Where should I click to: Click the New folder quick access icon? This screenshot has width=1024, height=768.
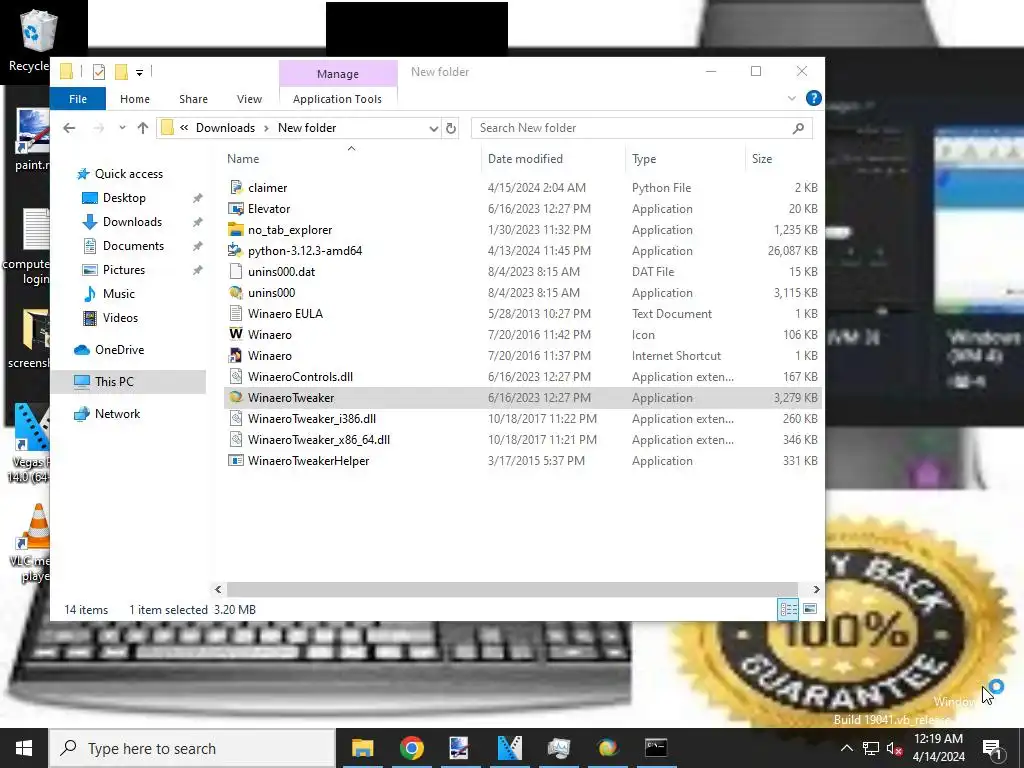[x=121, y=72]
